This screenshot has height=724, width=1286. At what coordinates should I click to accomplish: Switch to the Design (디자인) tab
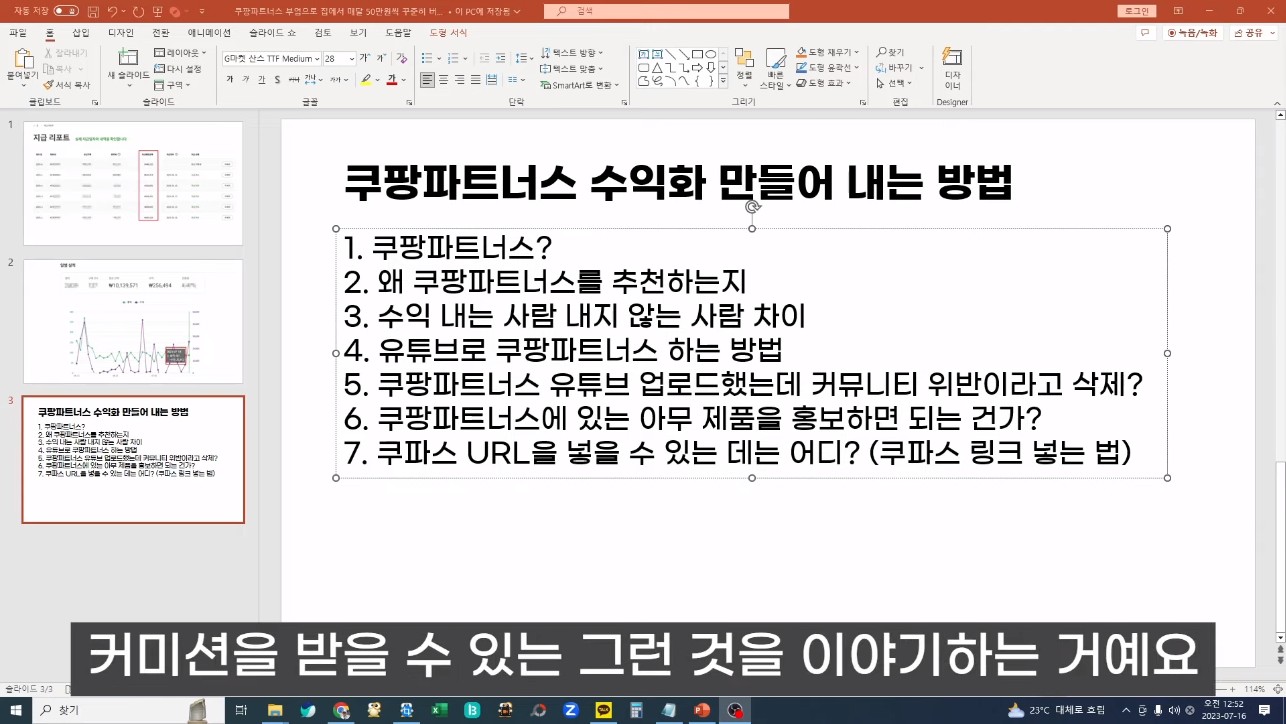tap(121, 33)
